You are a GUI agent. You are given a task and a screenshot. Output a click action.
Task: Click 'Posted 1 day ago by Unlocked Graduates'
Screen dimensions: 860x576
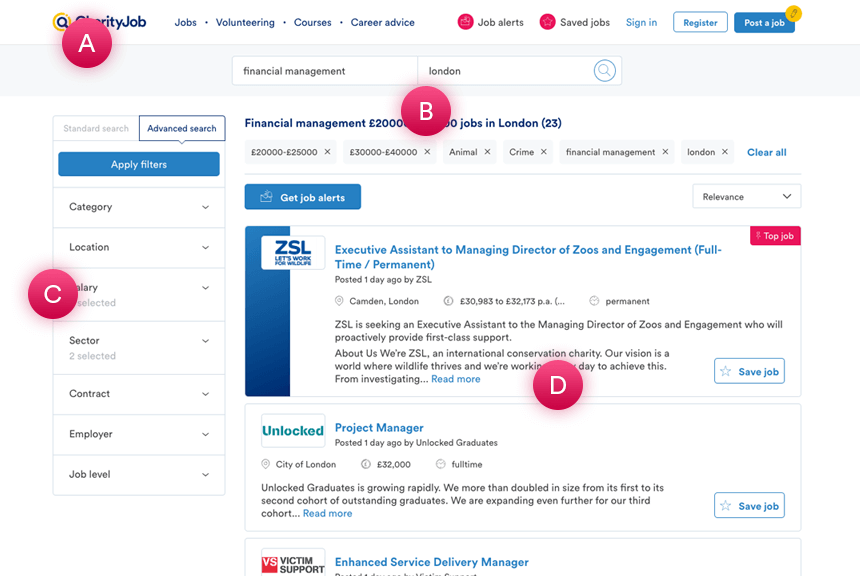point(416,443)
